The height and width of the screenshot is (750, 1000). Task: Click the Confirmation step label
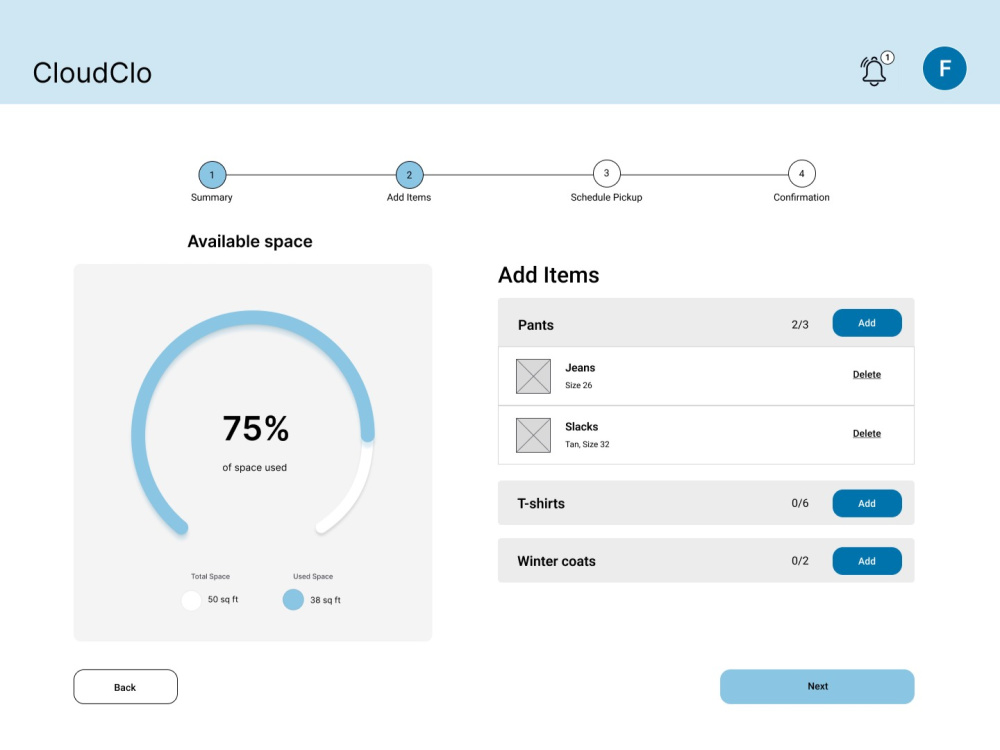point(802,198)
